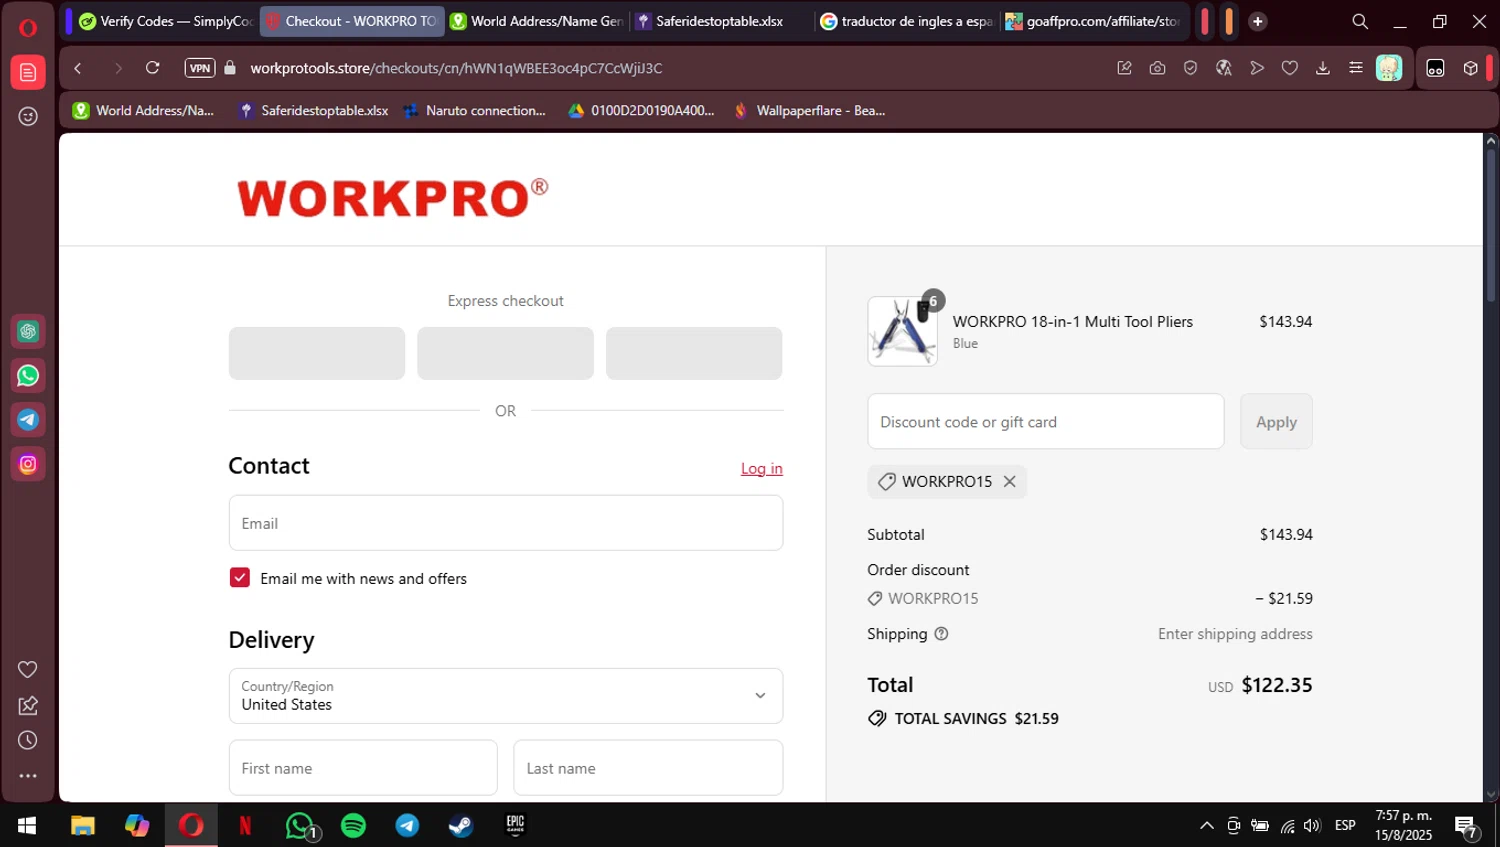Image resolution: width=1500 pixels, height=847 pixels.
Task: Open Telegram in the Opera sidebar
Action: 28,420
